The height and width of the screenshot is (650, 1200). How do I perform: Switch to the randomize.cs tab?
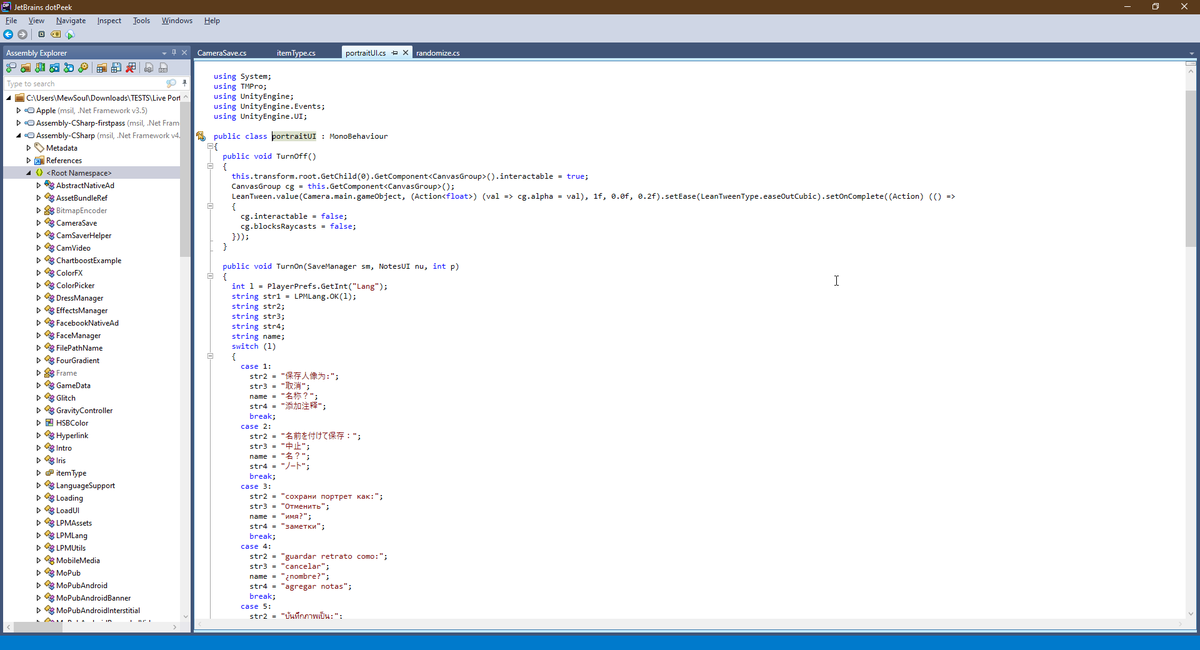438,53
